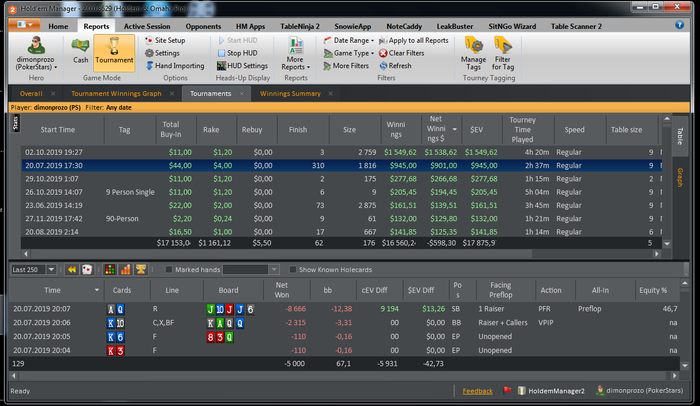Click the colored grid icon in hands toolbar
700x406 pixels.
(110, 269)
